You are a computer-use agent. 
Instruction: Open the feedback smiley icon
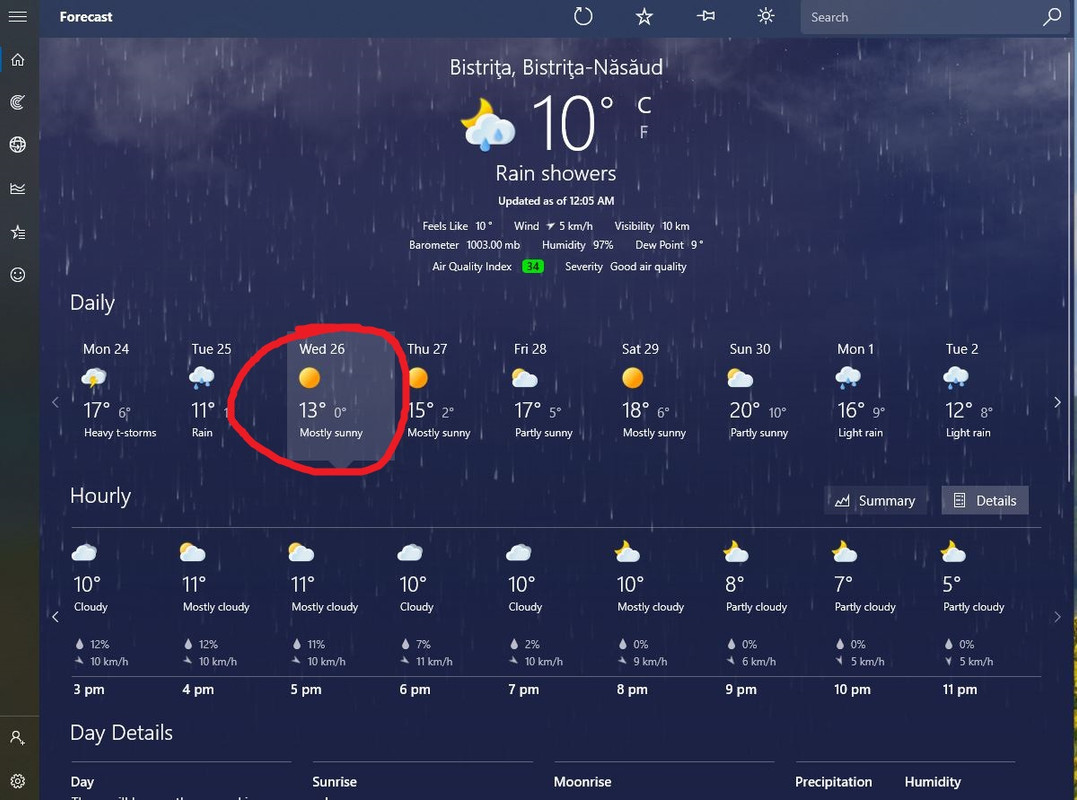(x=18, y=275)
